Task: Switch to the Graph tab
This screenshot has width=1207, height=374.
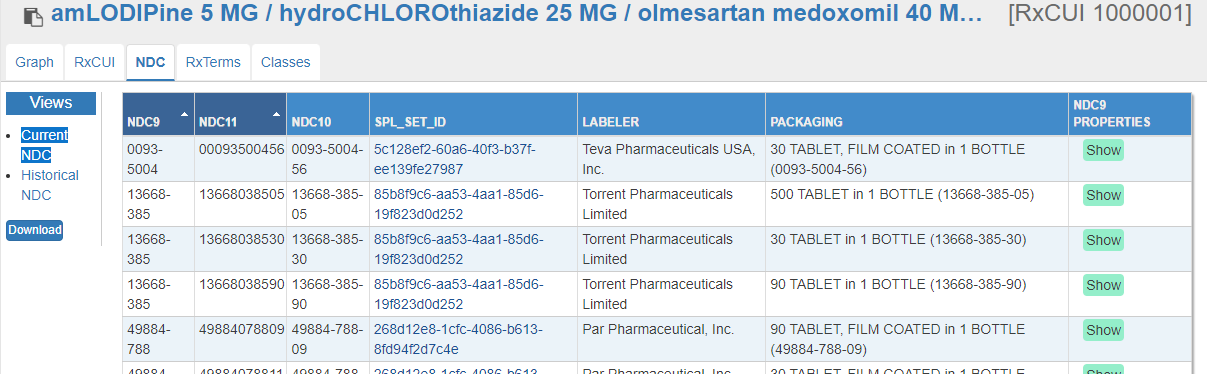Action: 34,62
